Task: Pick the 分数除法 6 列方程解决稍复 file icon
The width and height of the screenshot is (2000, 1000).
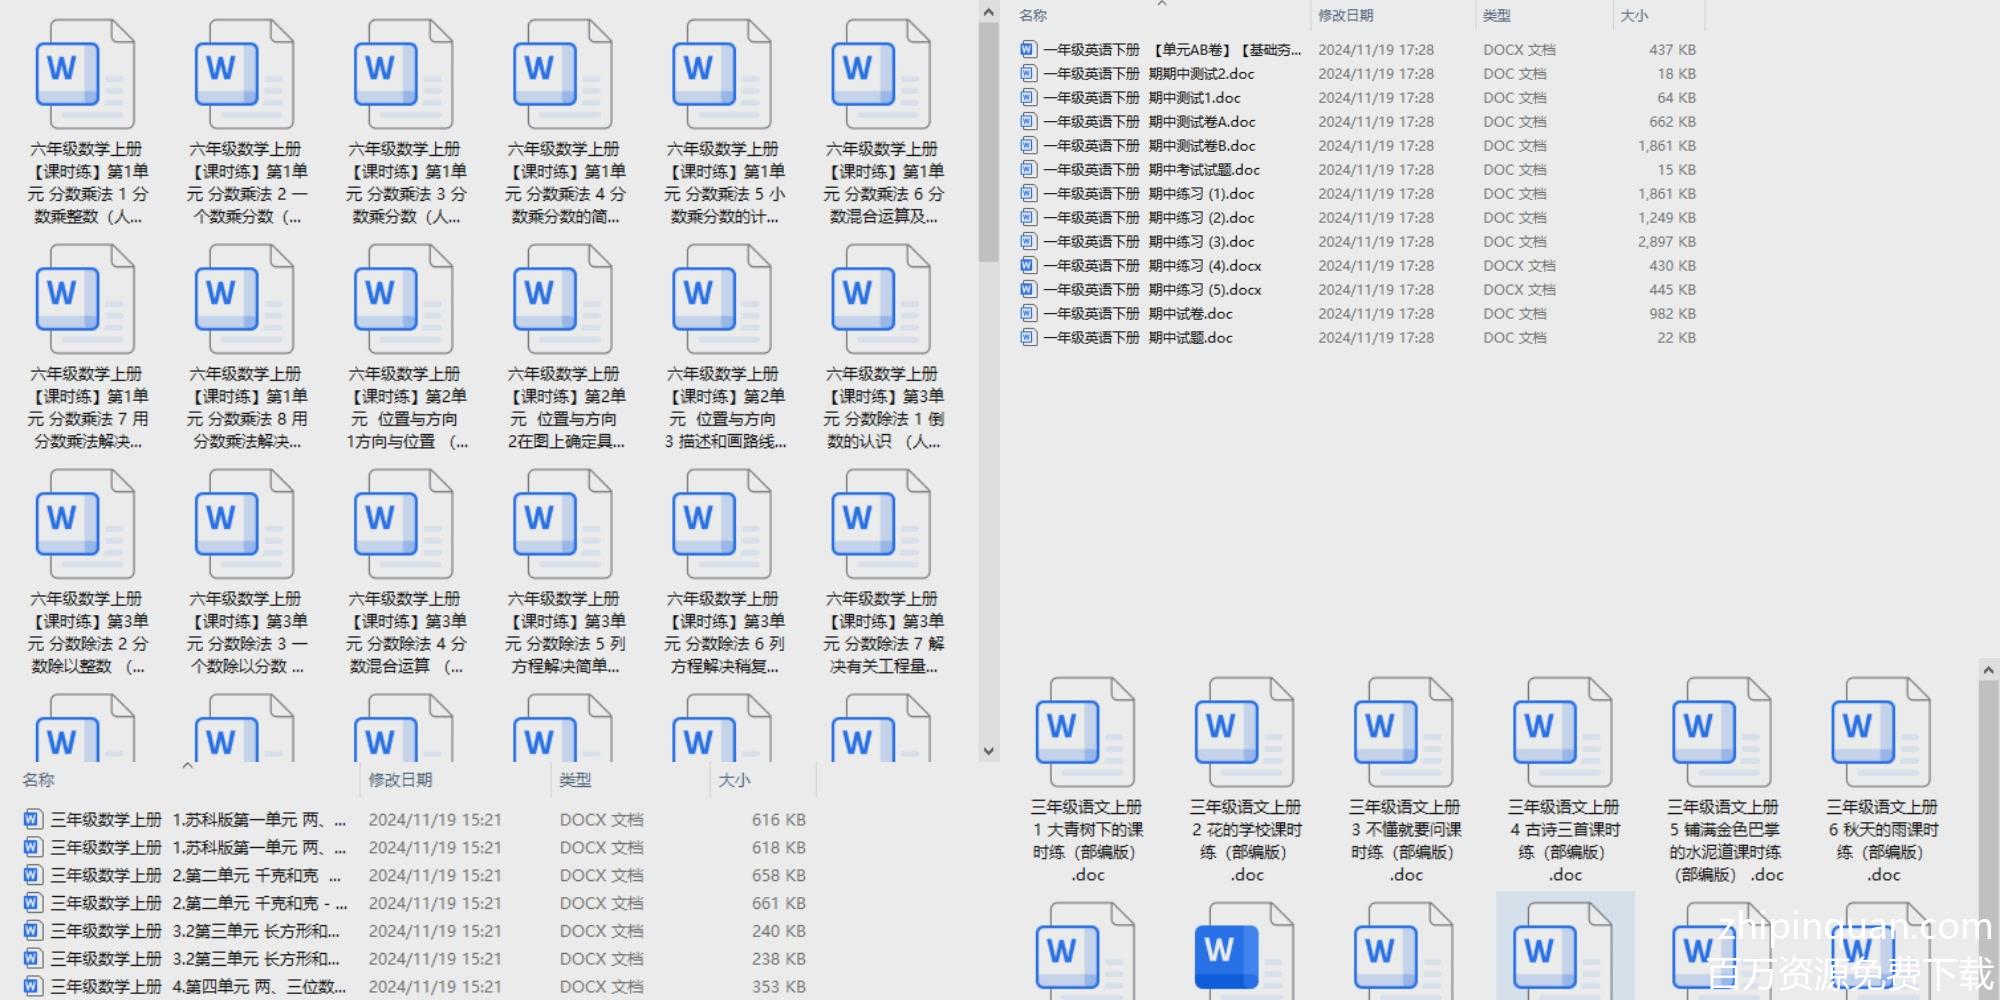Action: (722, 526)
